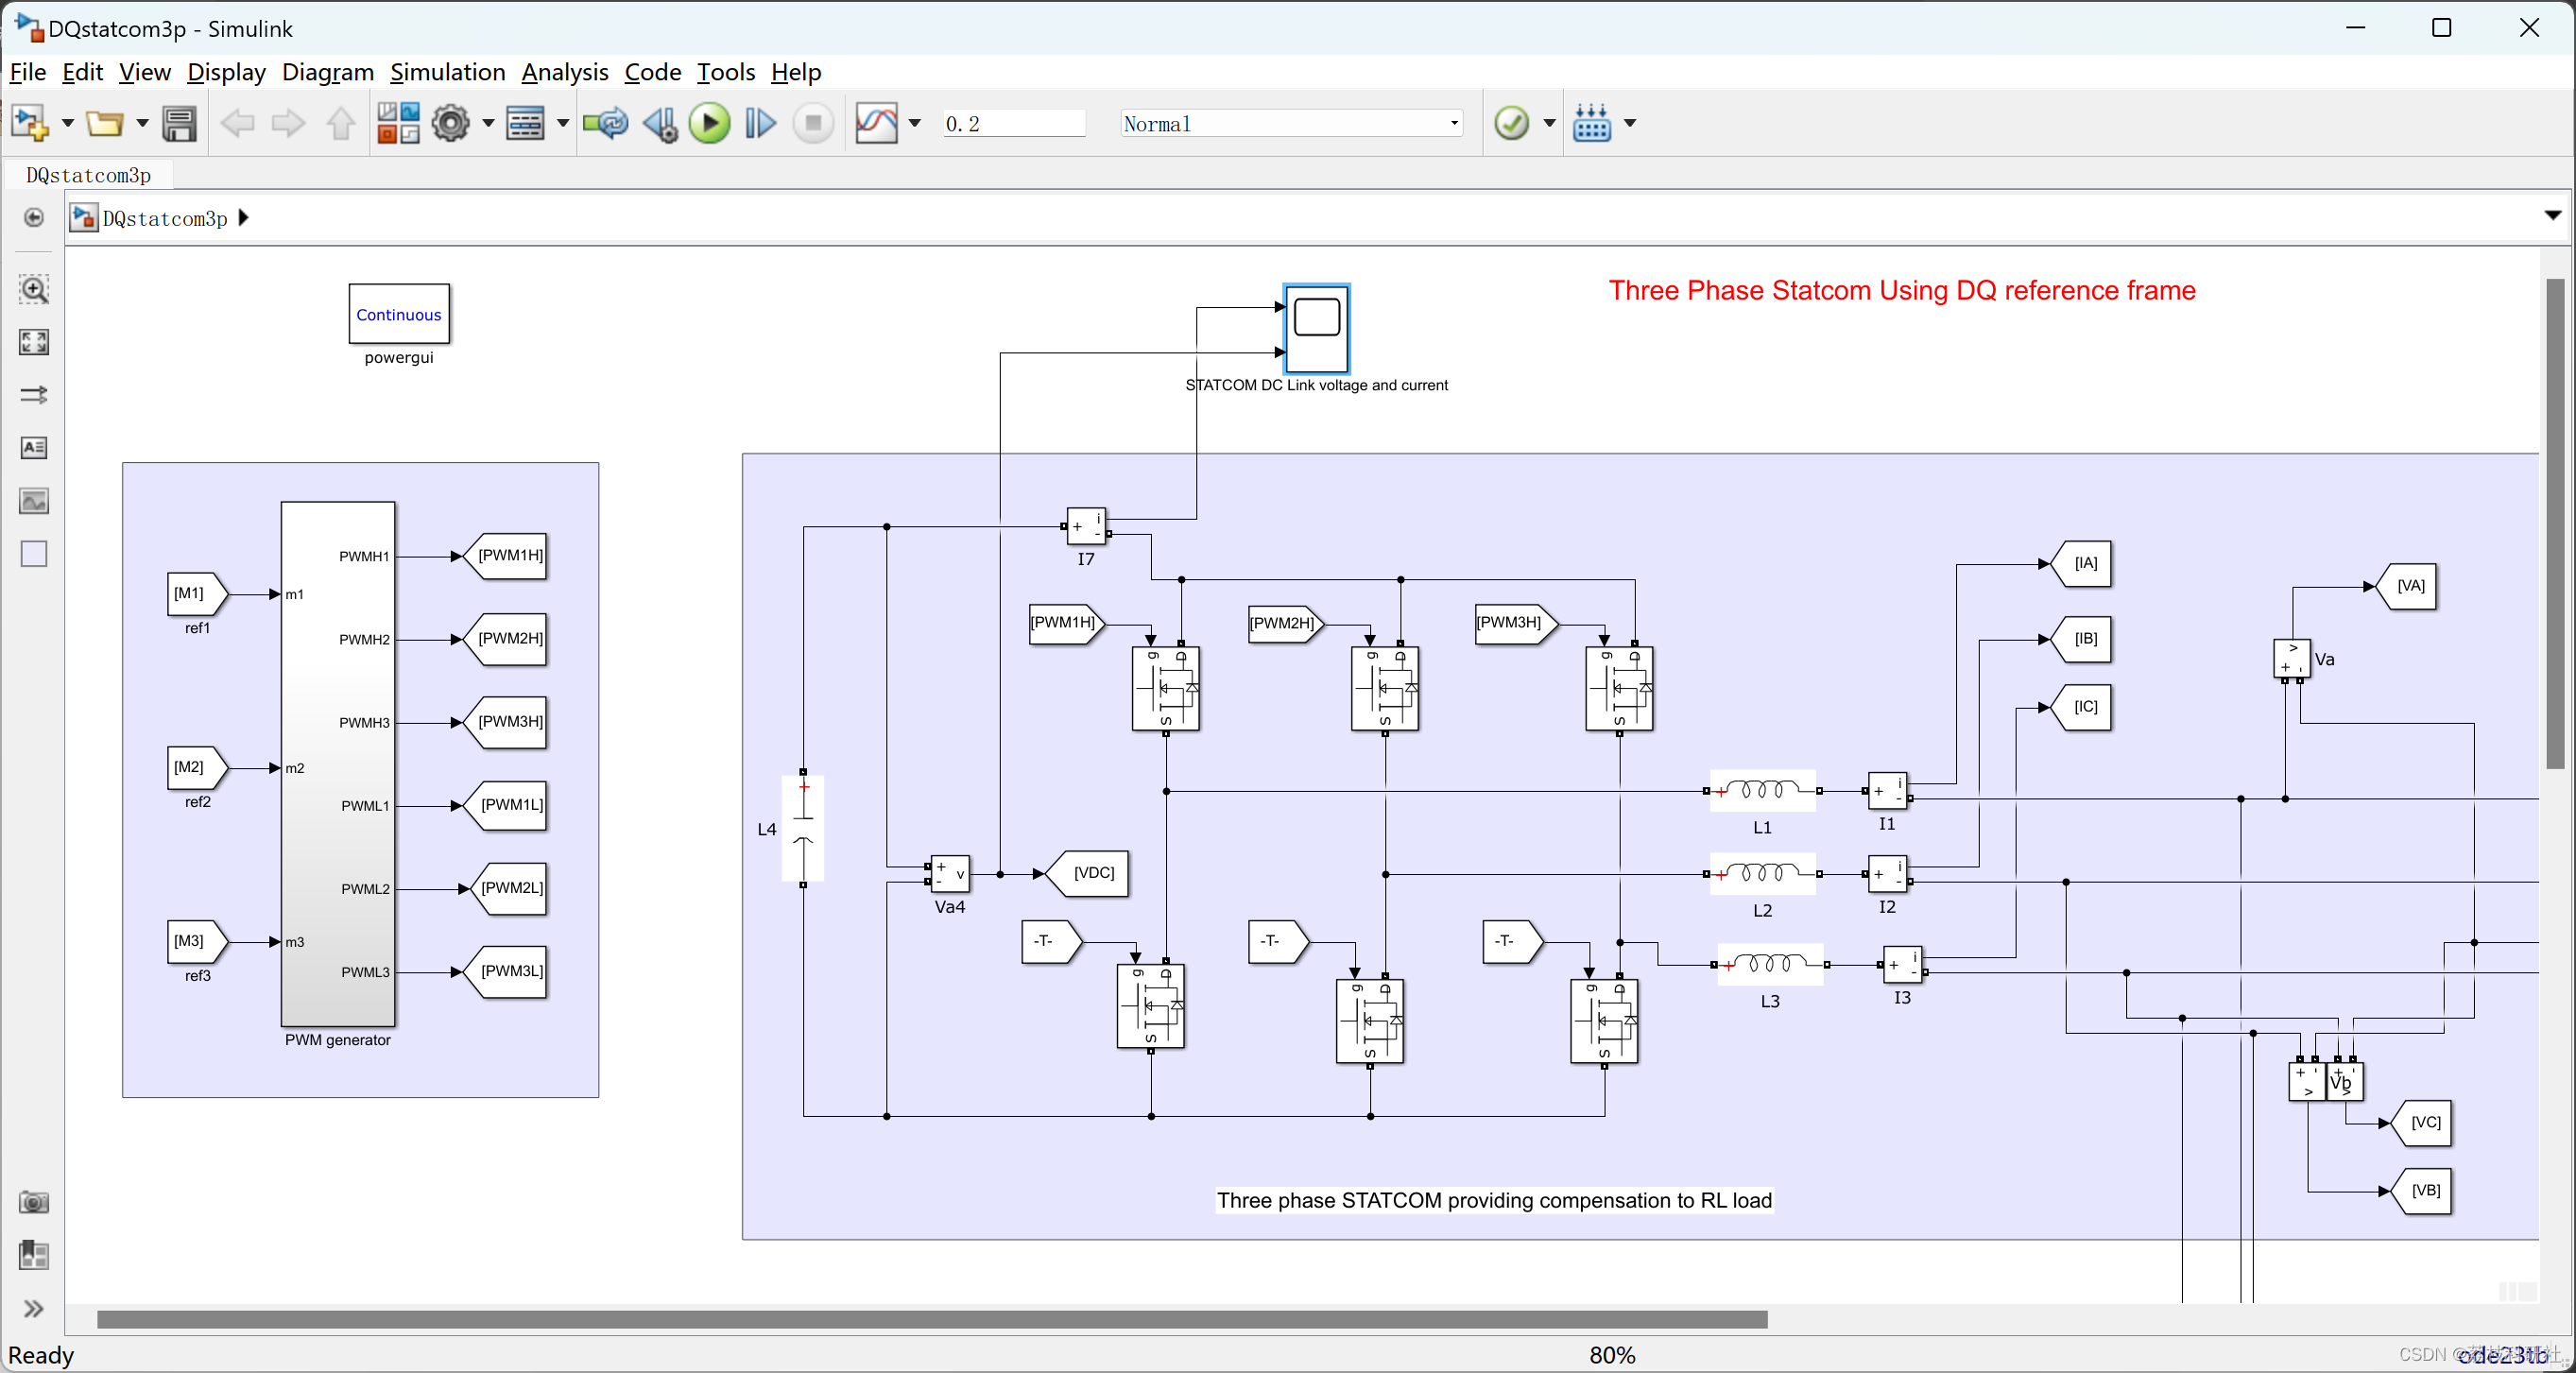Open Model Configuration Parameters gear icon

pyautogui.click(x=450, y=124)
